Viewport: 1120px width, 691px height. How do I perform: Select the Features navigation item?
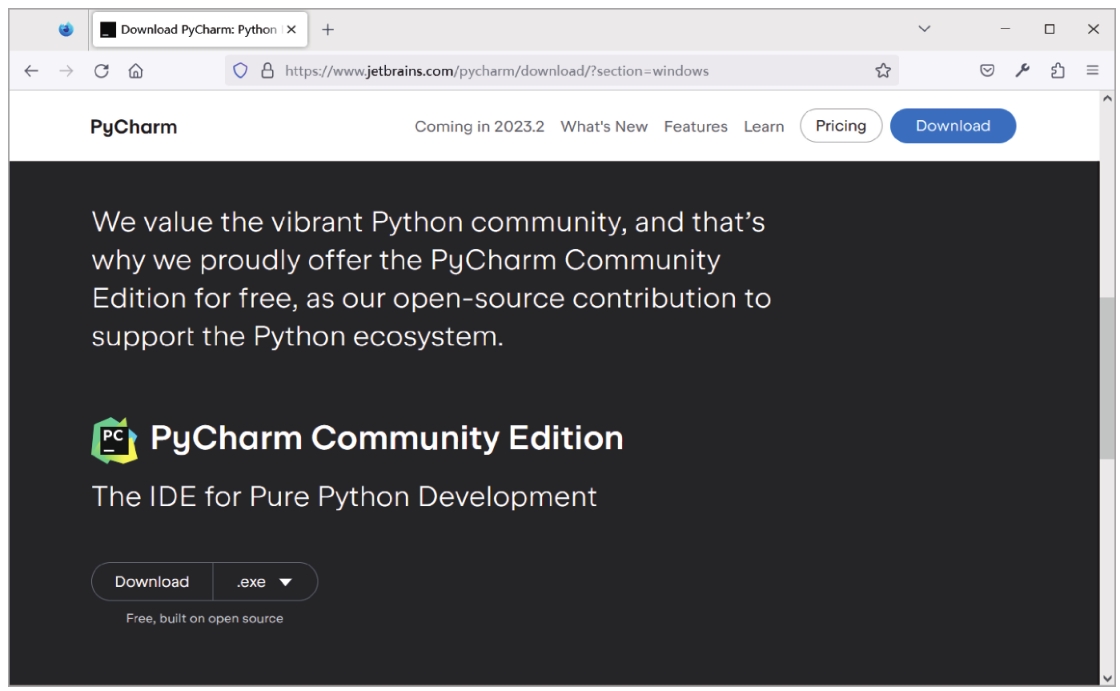point(695,126)
